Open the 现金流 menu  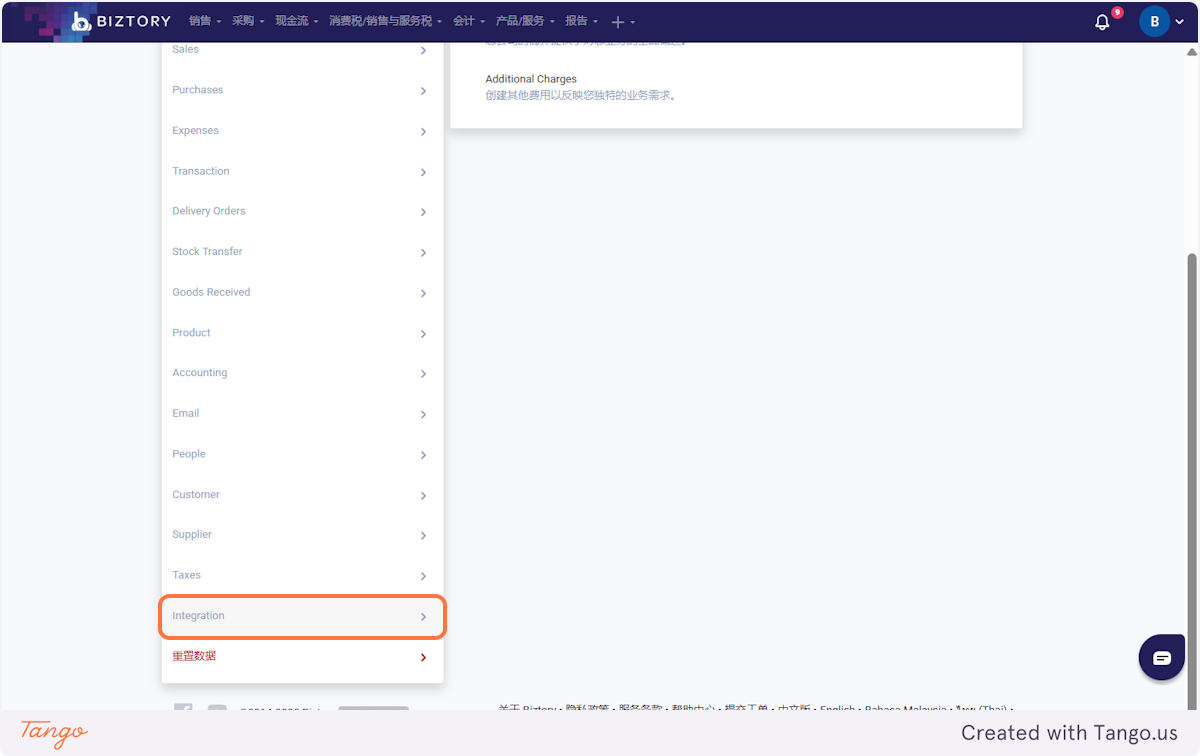[x=296, y=21]
